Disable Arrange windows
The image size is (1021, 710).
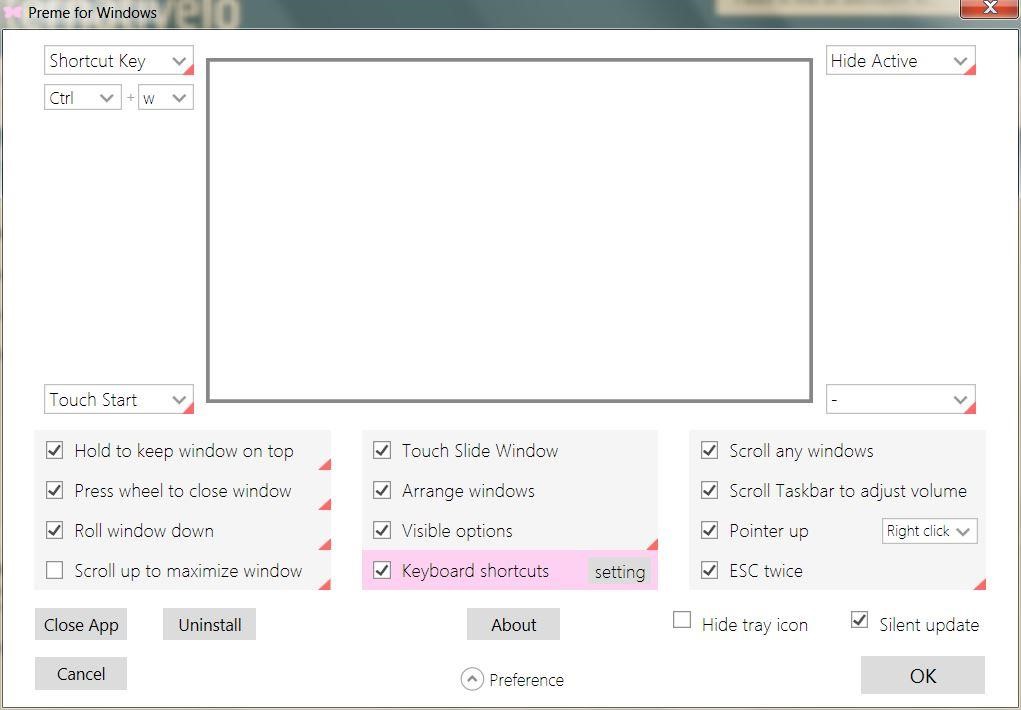[382, 490]
